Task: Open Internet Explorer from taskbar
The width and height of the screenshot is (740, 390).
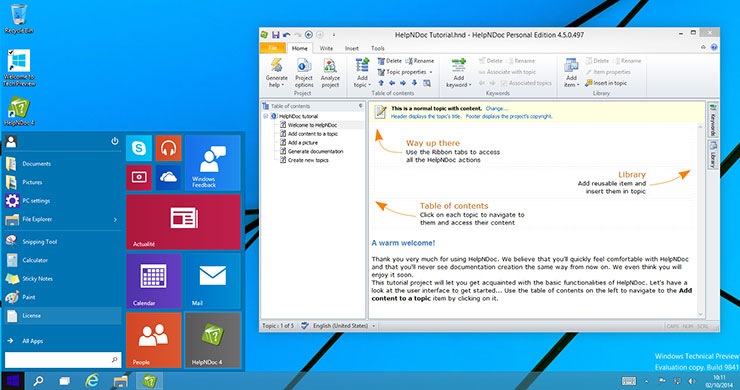Action: tap(92, 381)
